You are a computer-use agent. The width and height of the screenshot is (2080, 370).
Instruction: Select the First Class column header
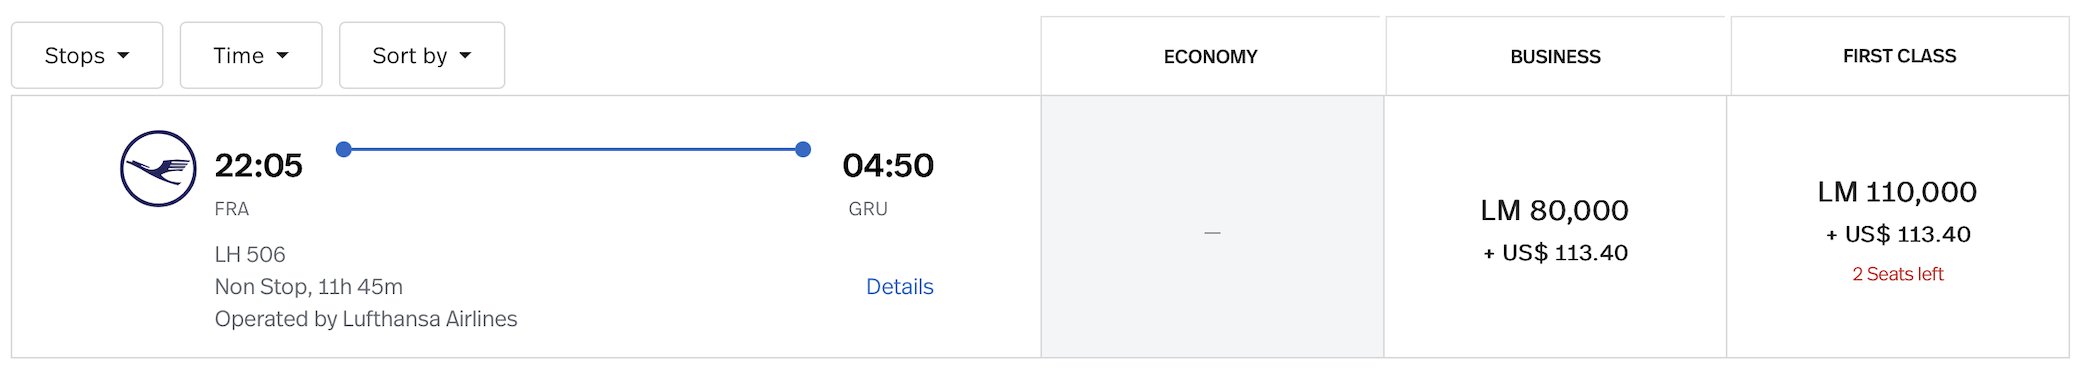point(1899,56)
